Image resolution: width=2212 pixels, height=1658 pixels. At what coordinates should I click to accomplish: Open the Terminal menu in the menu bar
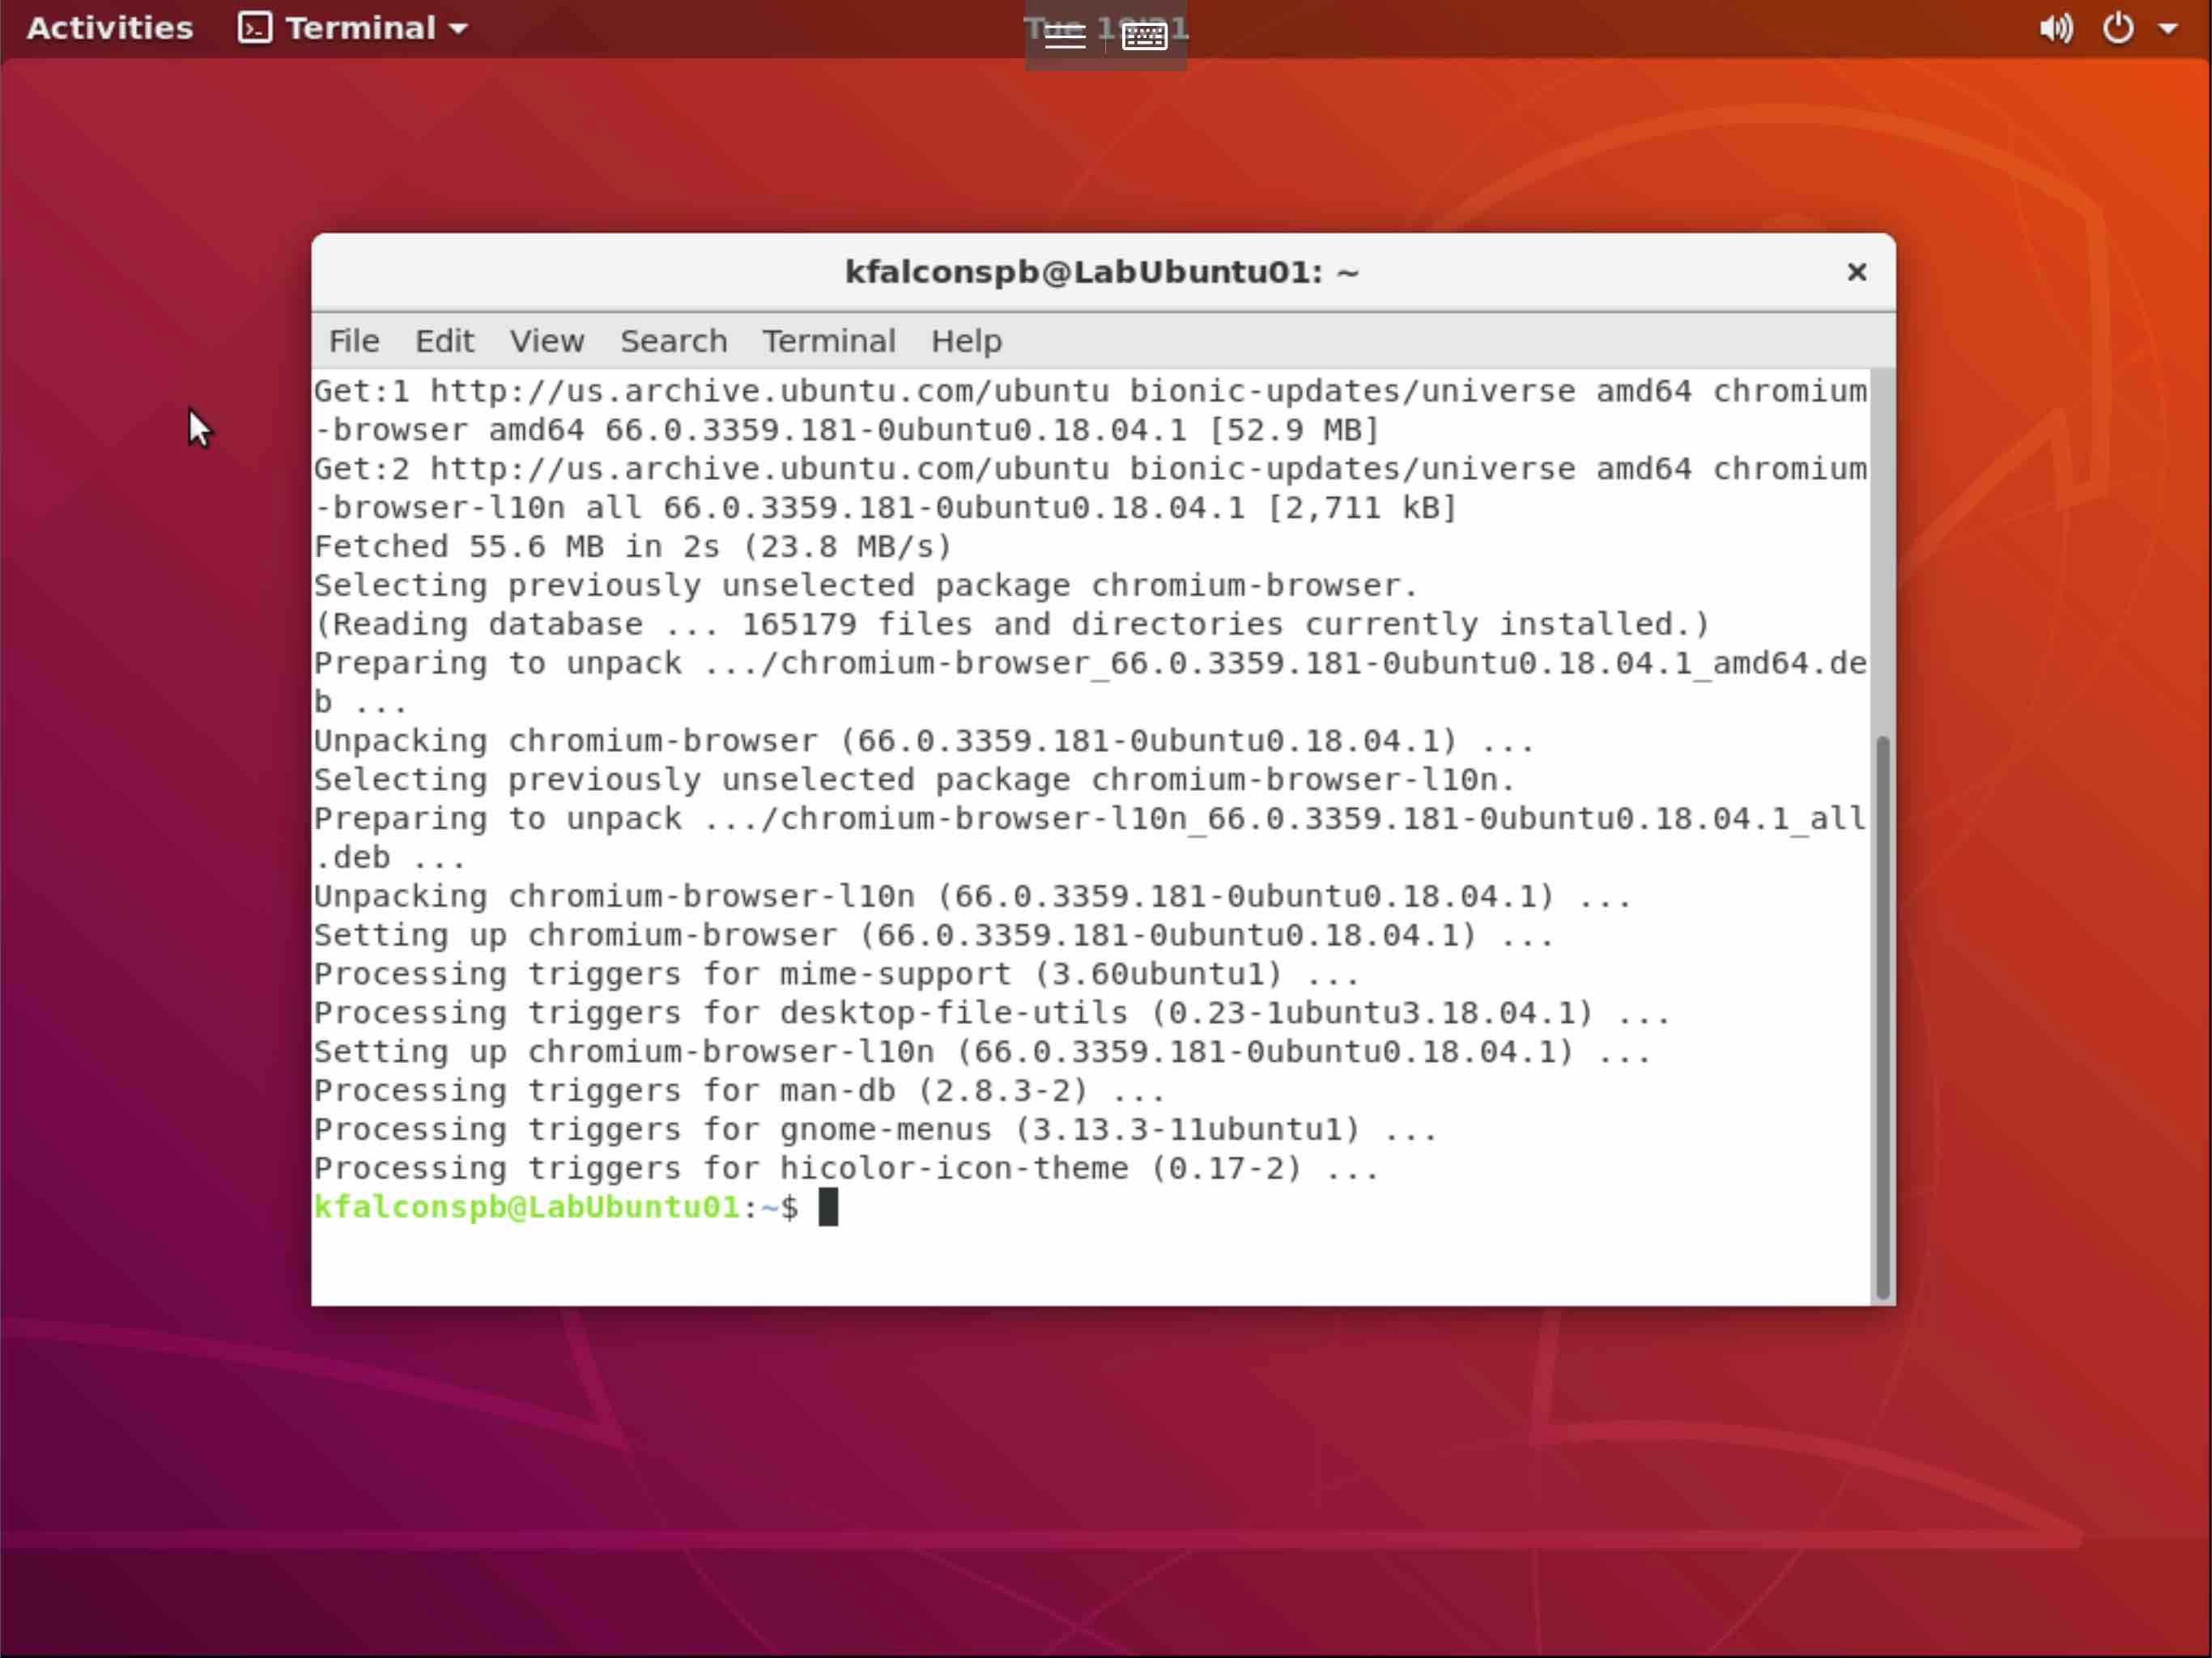pos(829,341)
